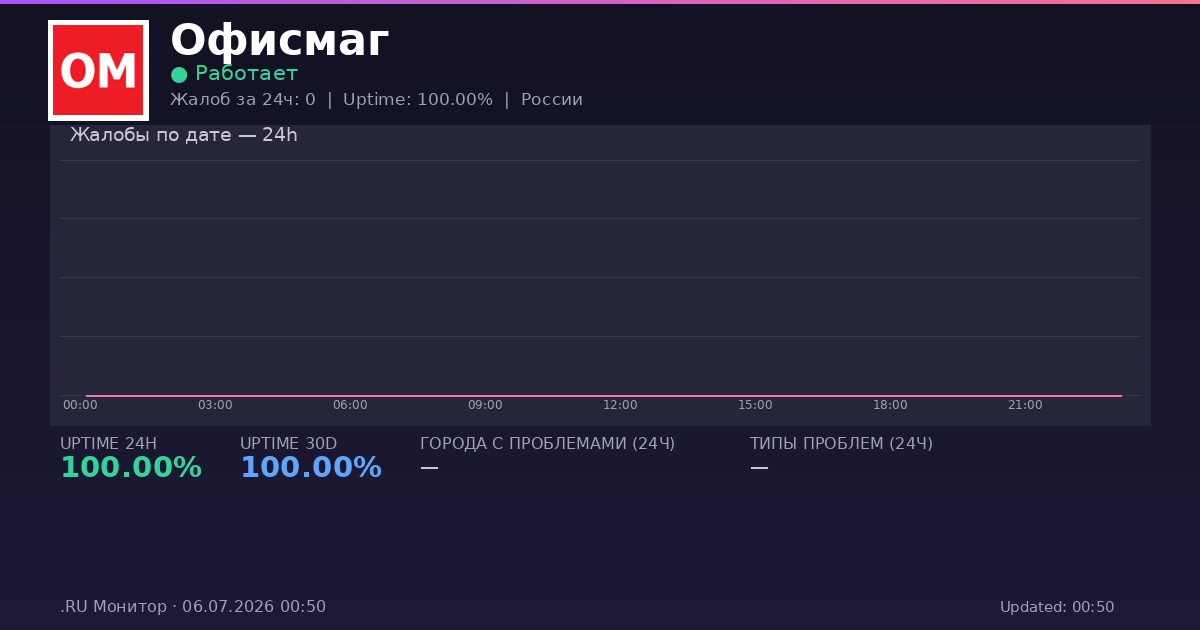Click the green status dot beside Работает
Screen dimensions: 1200x630
point(179,75)
